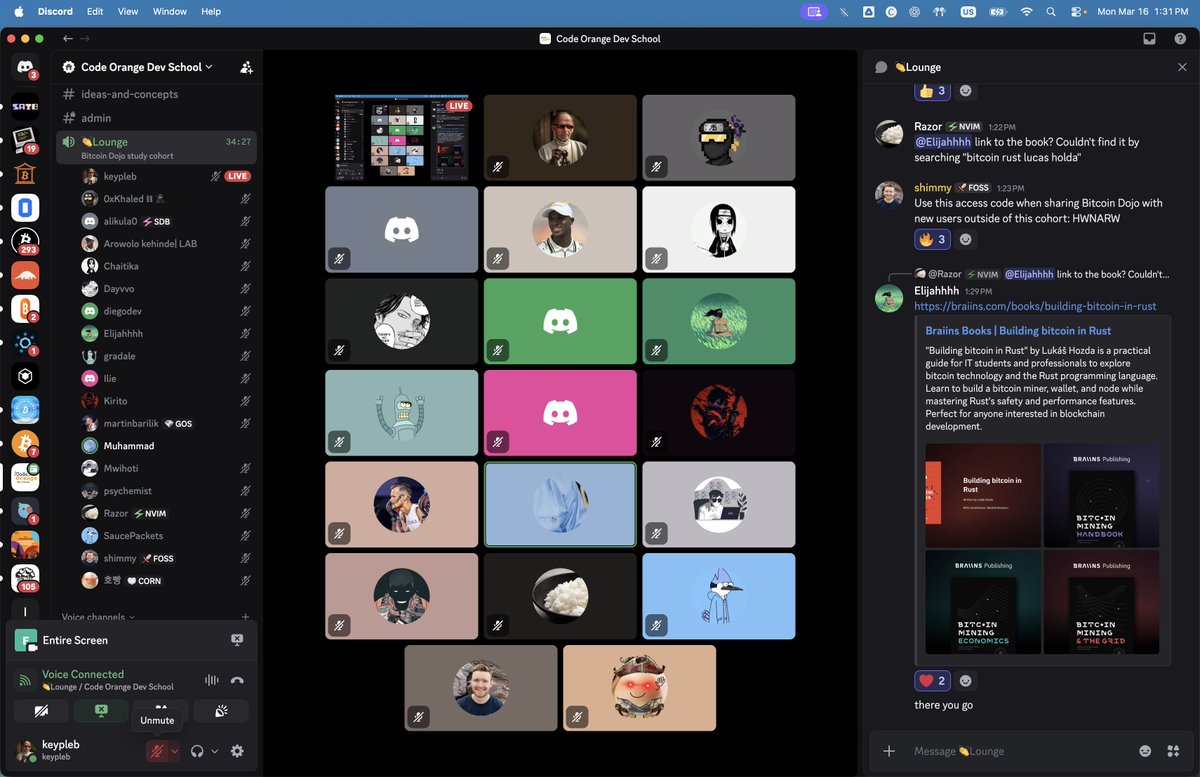The image size is (1200, 777).
Task: Open the Discord menu in menu bar
Action: point(55,12)
